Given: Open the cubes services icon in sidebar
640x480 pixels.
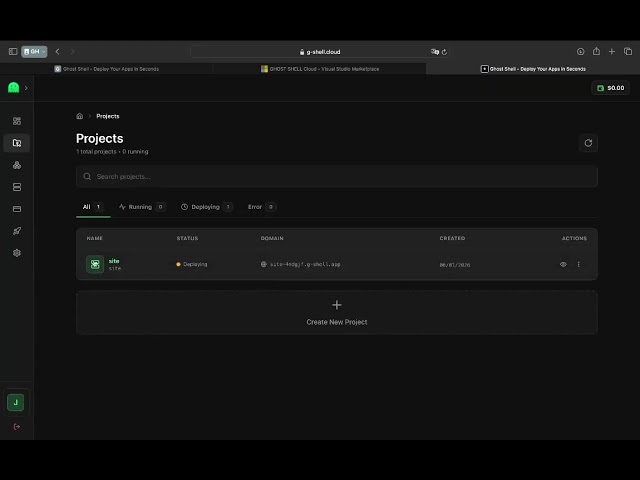Looking at the screenshot, I should 17,165.
